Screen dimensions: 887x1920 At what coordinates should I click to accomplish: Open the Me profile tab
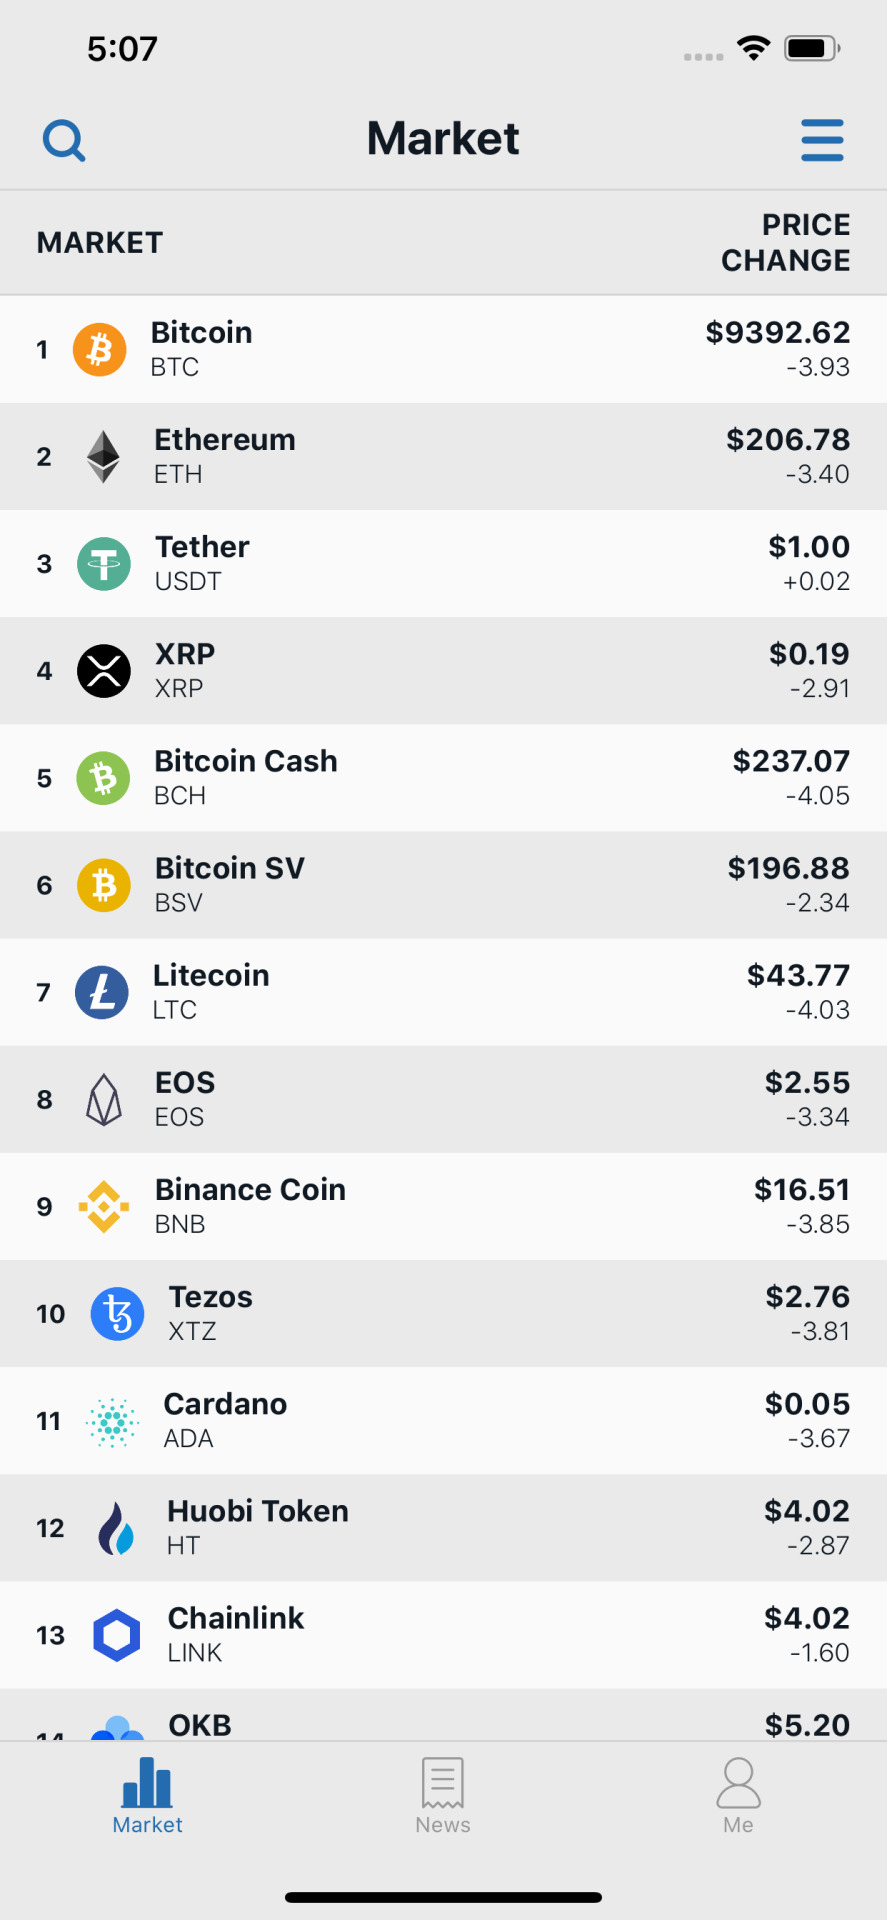(x=738, y=1796)
